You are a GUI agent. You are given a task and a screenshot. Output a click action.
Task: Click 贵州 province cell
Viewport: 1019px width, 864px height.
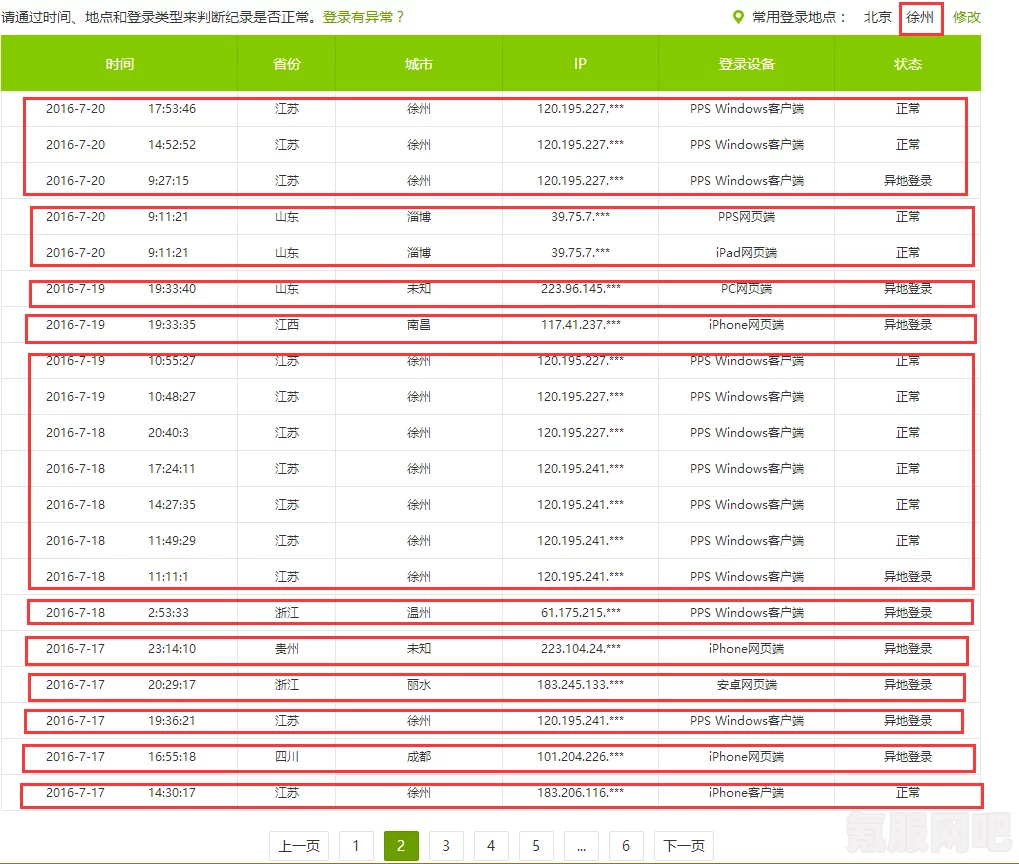coord(287,649)
